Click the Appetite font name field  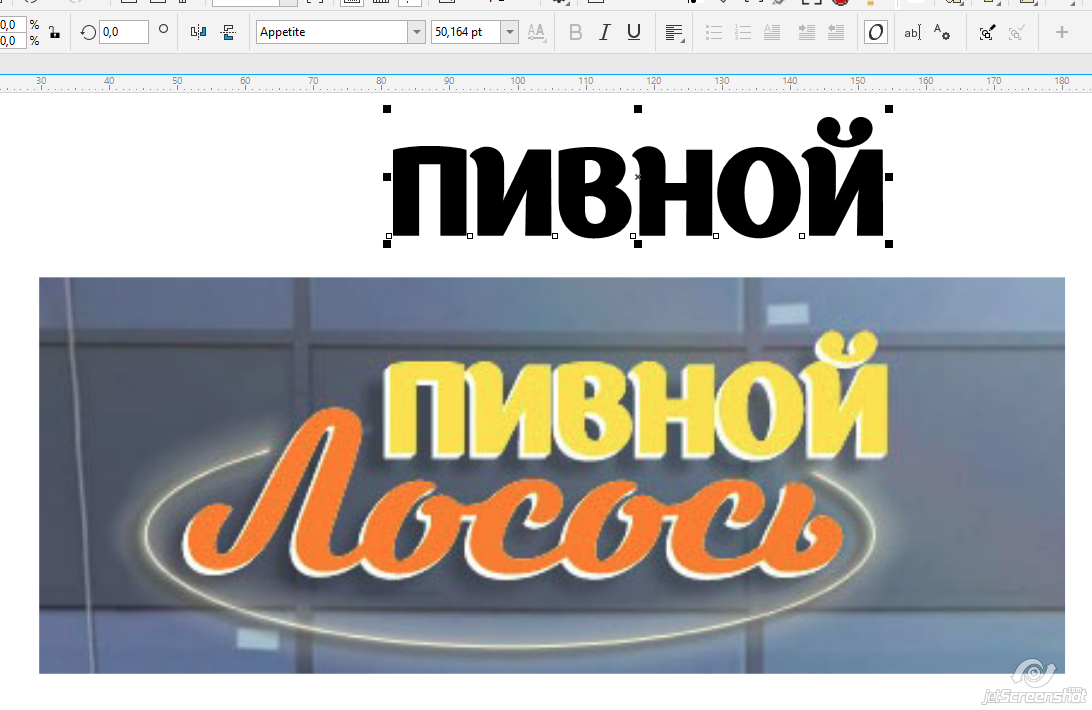(332, 32)
